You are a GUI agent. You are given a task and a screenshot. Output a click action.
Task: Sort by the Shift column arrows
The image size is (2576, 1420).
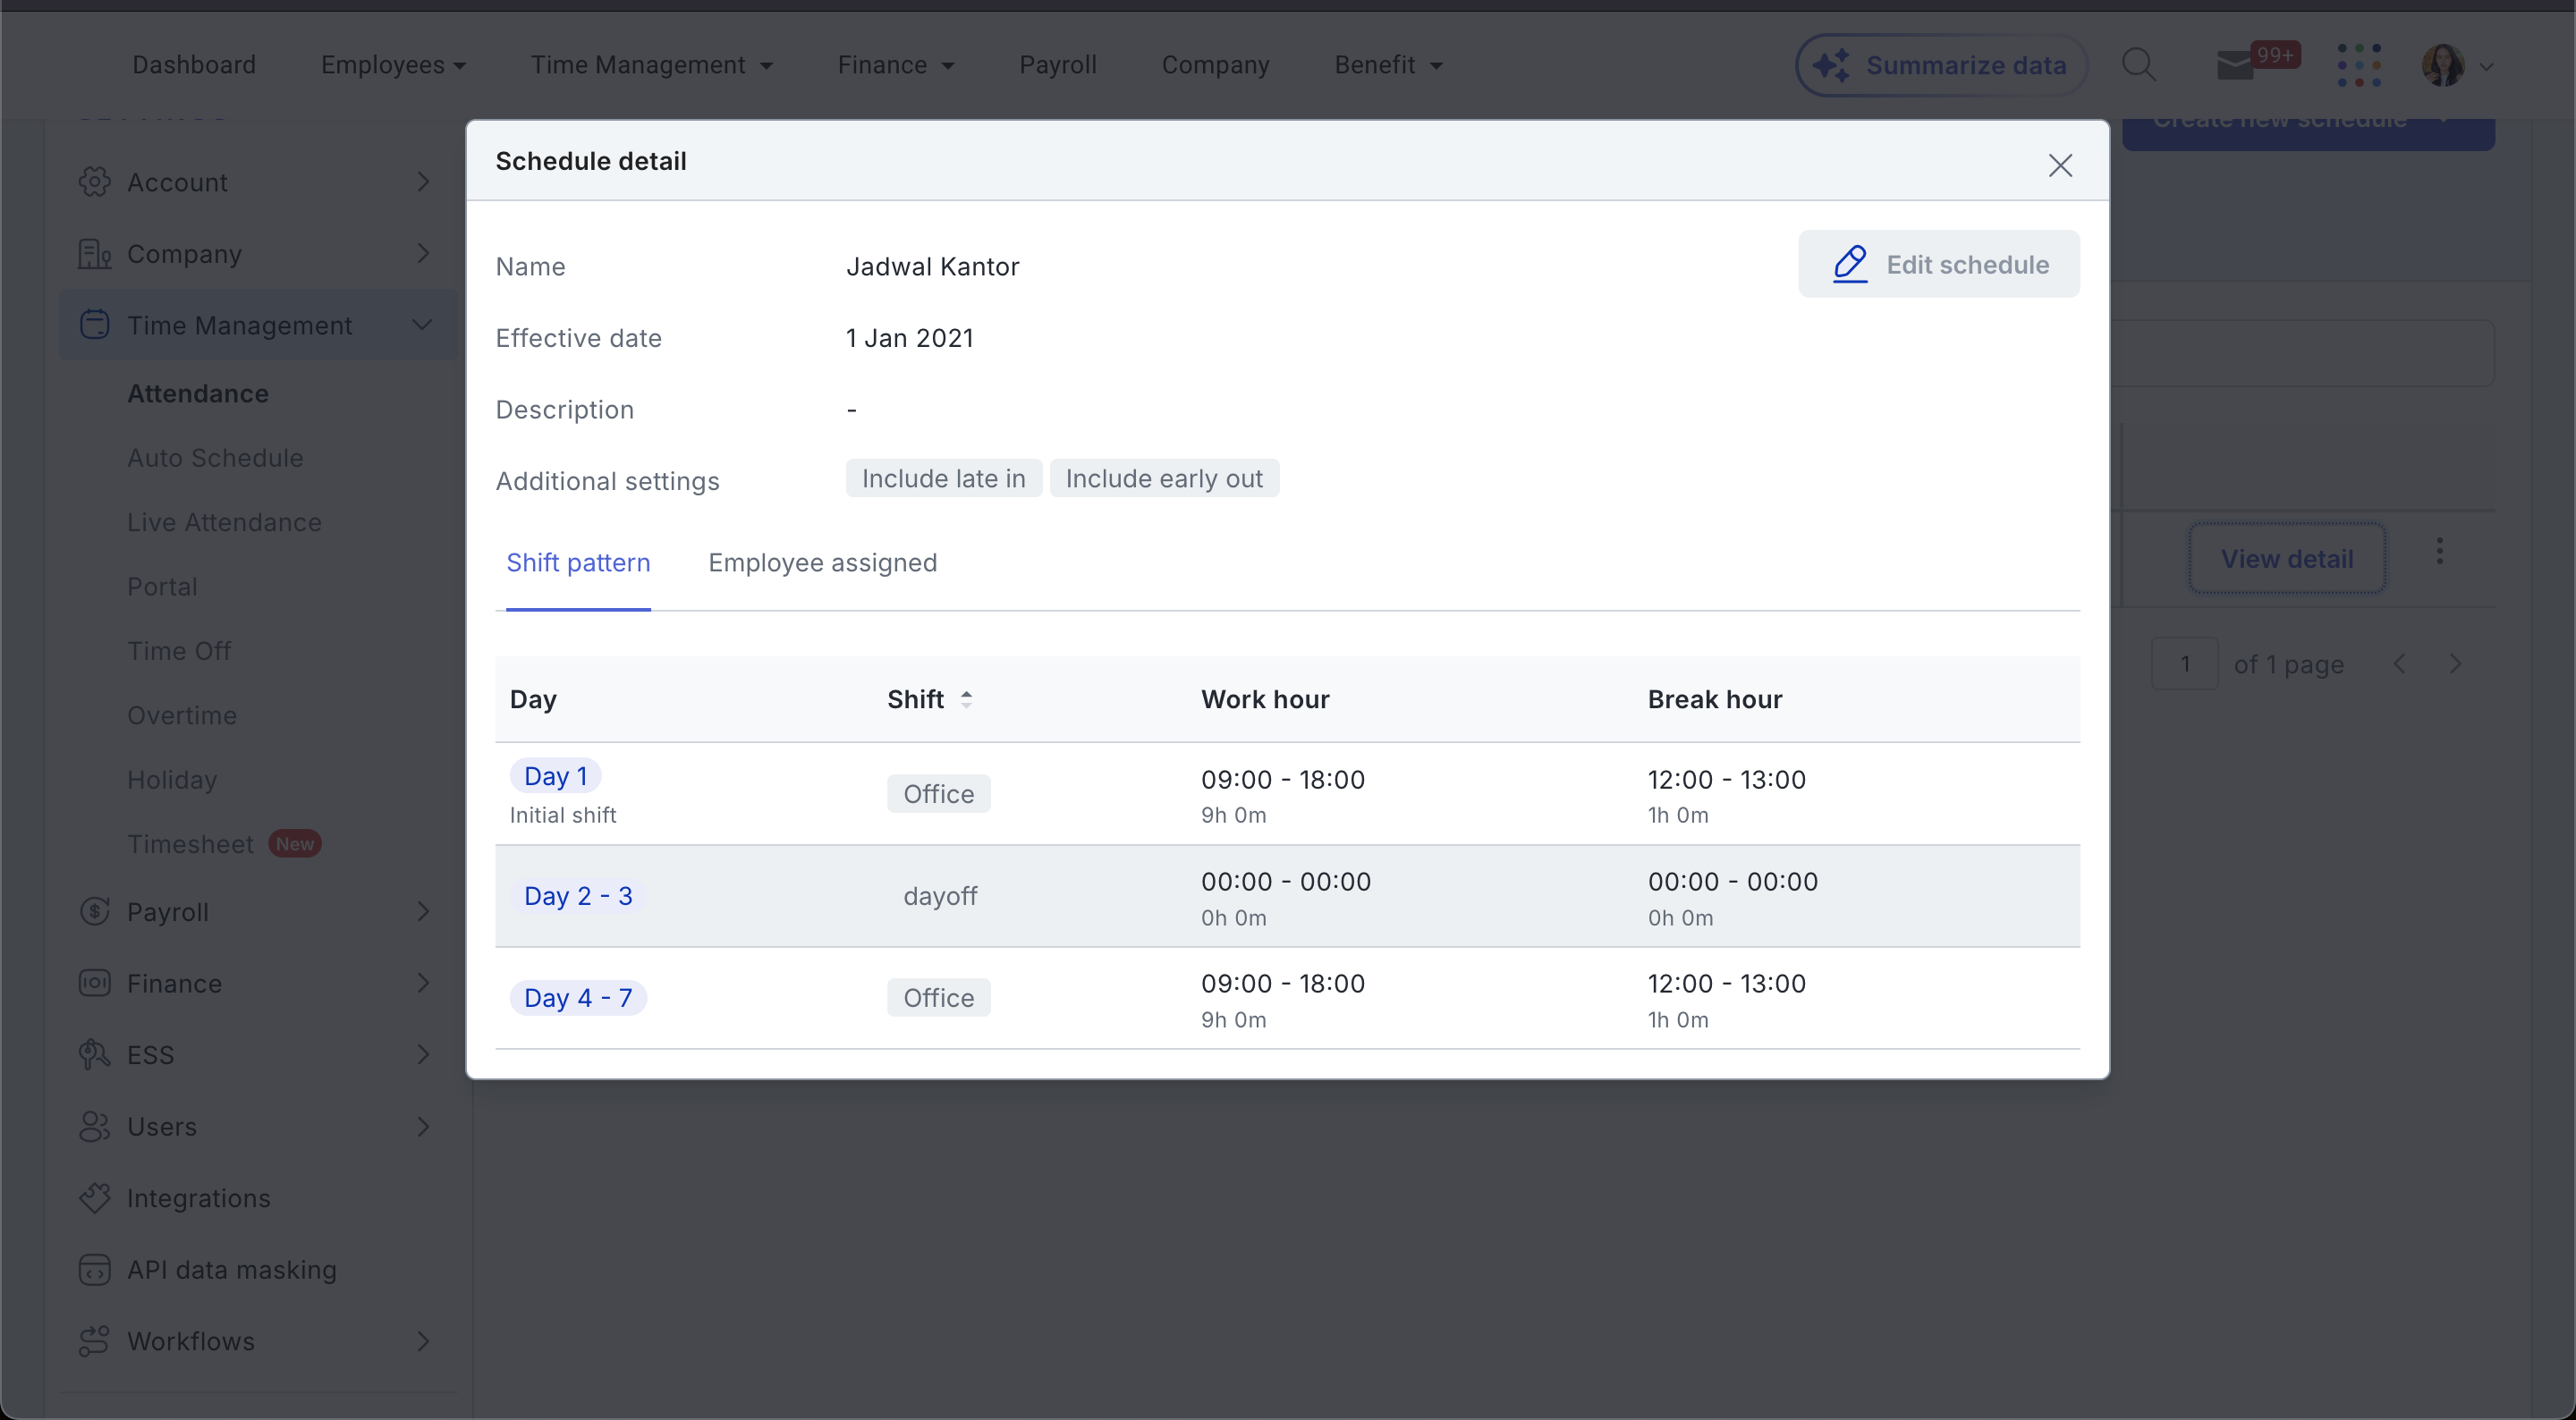pyautogui.click(x=966, y=699)
